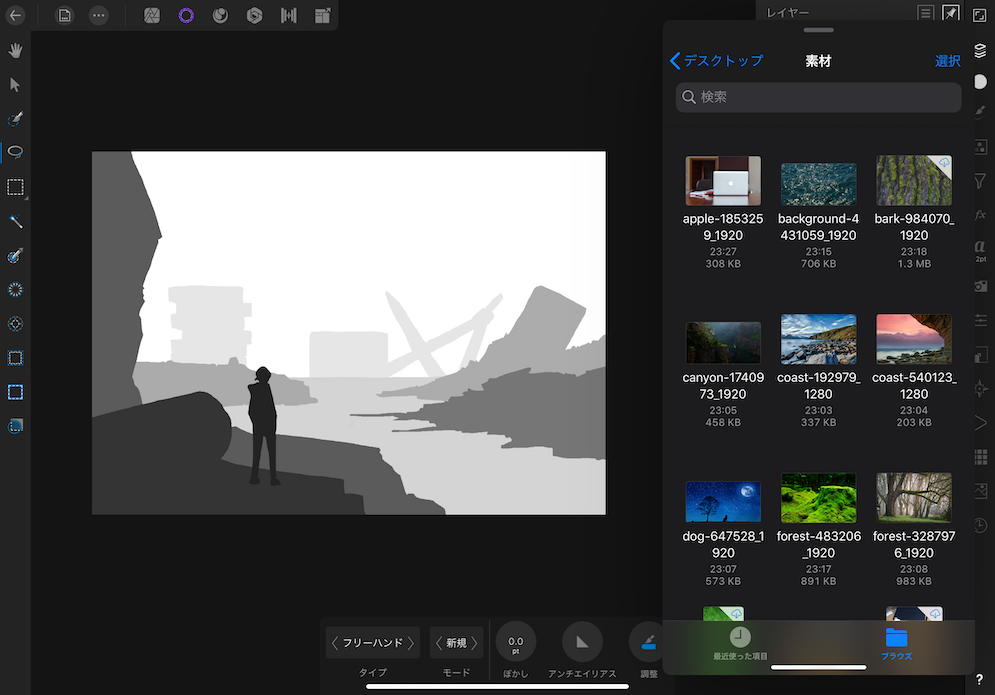Toggle the pin icon on layer panel
Image resolution: width=995 pixels, height=695 pixels.
pyautogui.click(x=950, y=13)
